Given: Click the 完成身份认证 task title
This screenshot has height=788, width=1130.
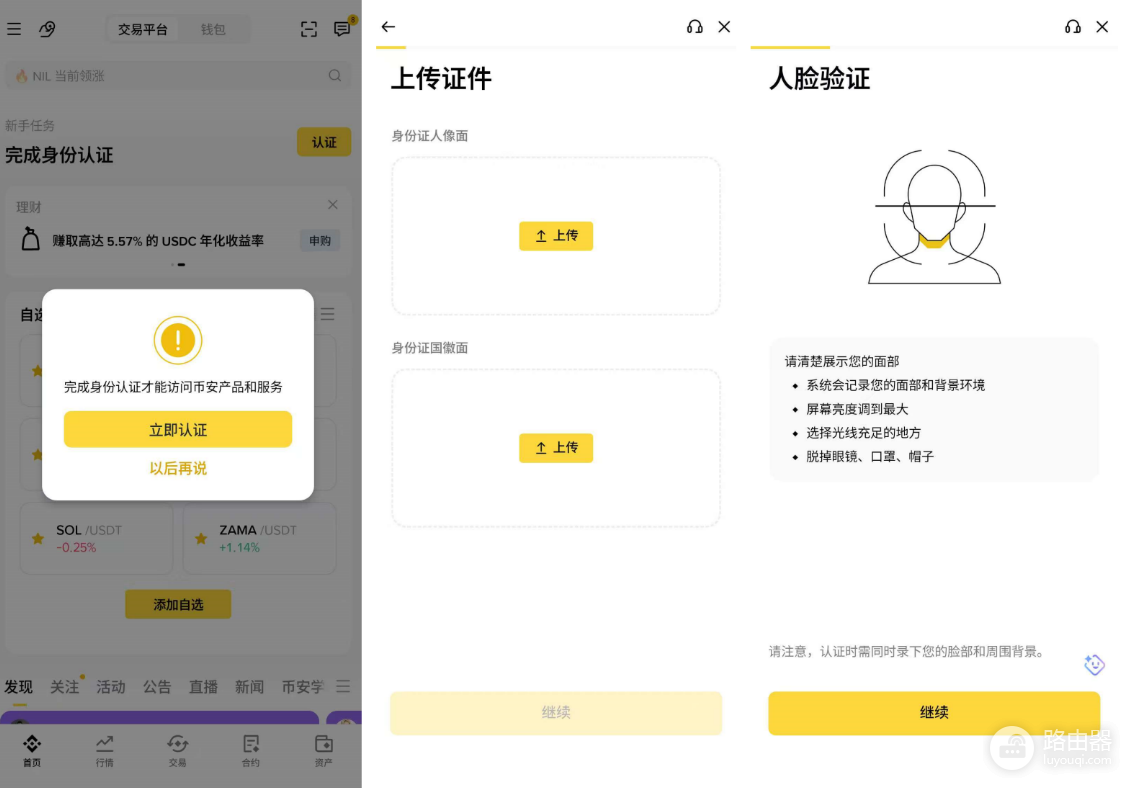Looking at the screenshot, I should click(59, 155).
